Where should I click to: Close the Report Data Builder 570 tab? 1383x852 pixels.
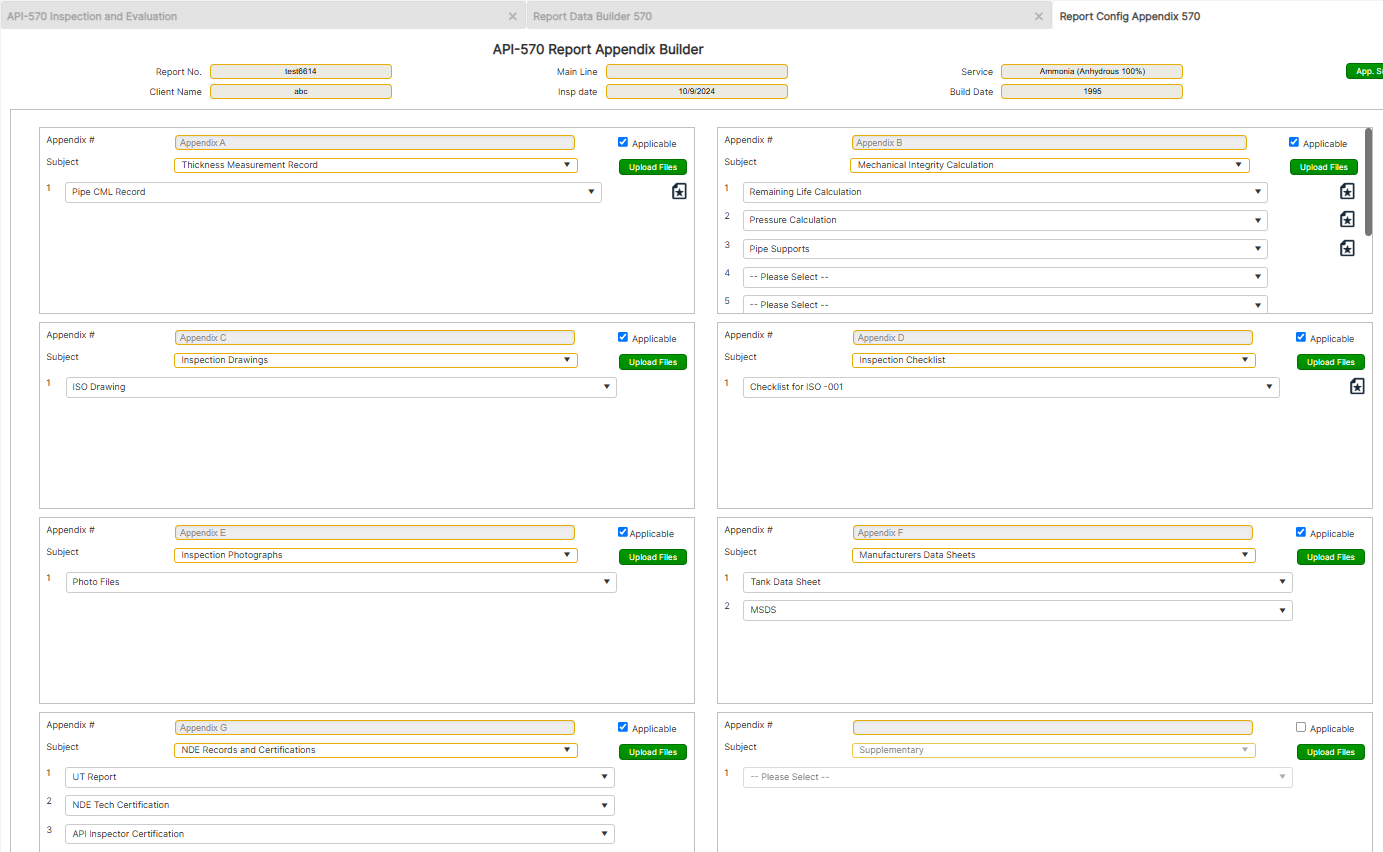[x=1038, y=16]
